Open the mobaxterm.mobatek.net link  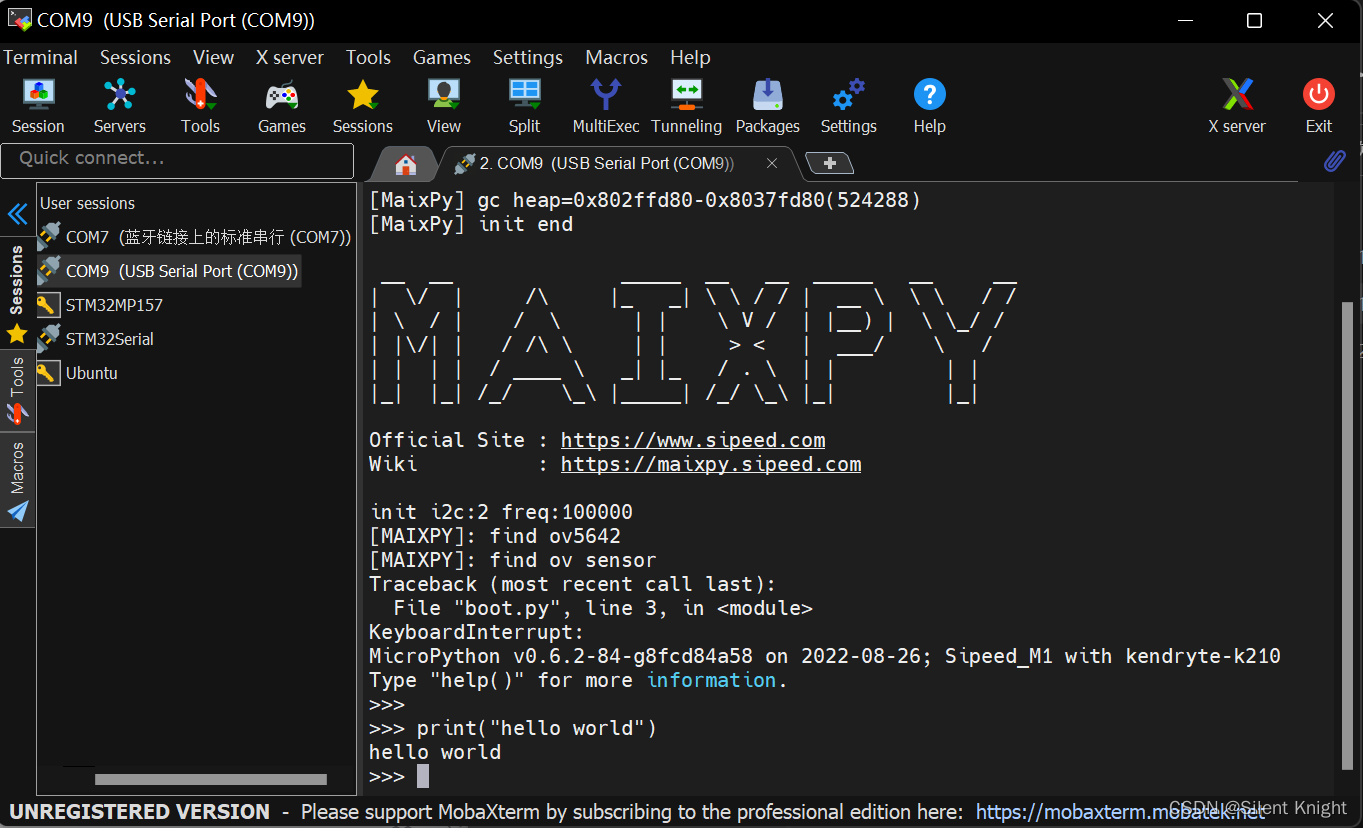click(x=1120, y=812)
